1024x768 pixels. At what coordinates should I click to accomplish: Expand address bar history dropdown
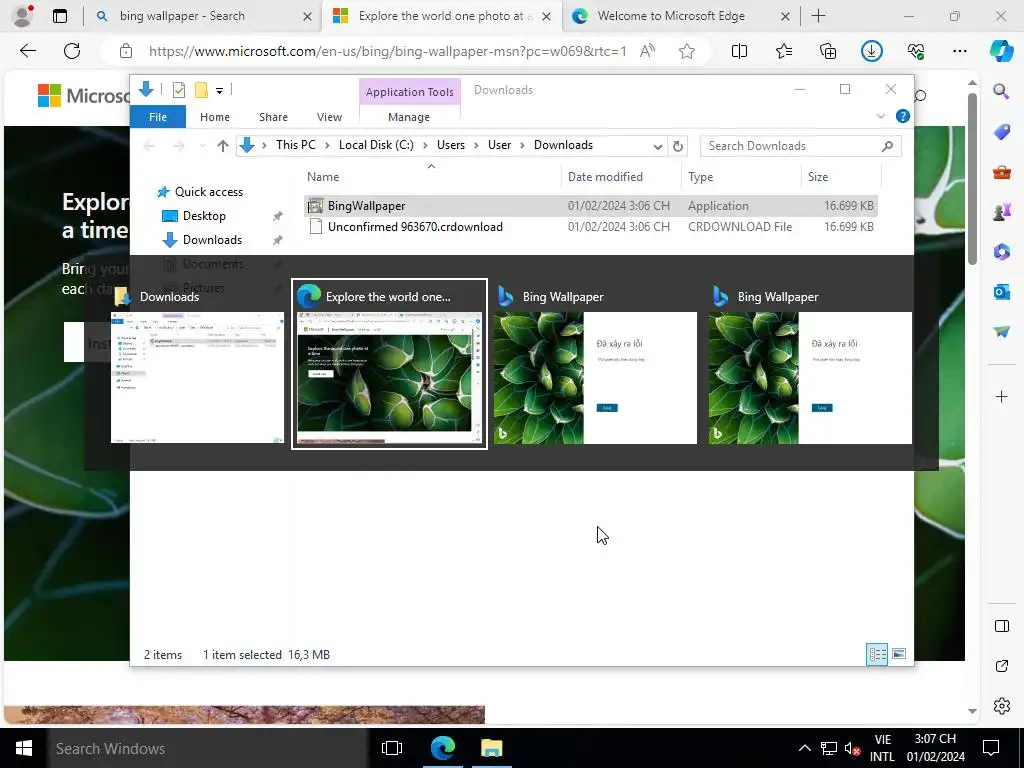tap(658, 146)
